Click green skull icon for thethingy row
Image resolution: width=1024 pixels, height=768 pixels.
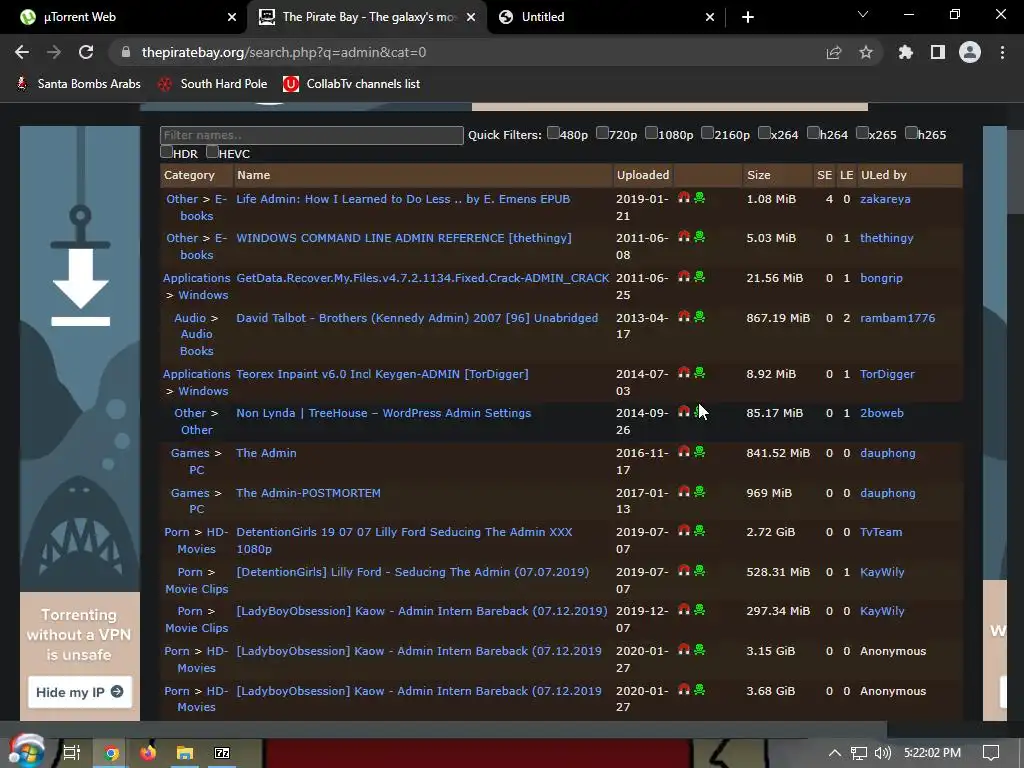(699, 236)
